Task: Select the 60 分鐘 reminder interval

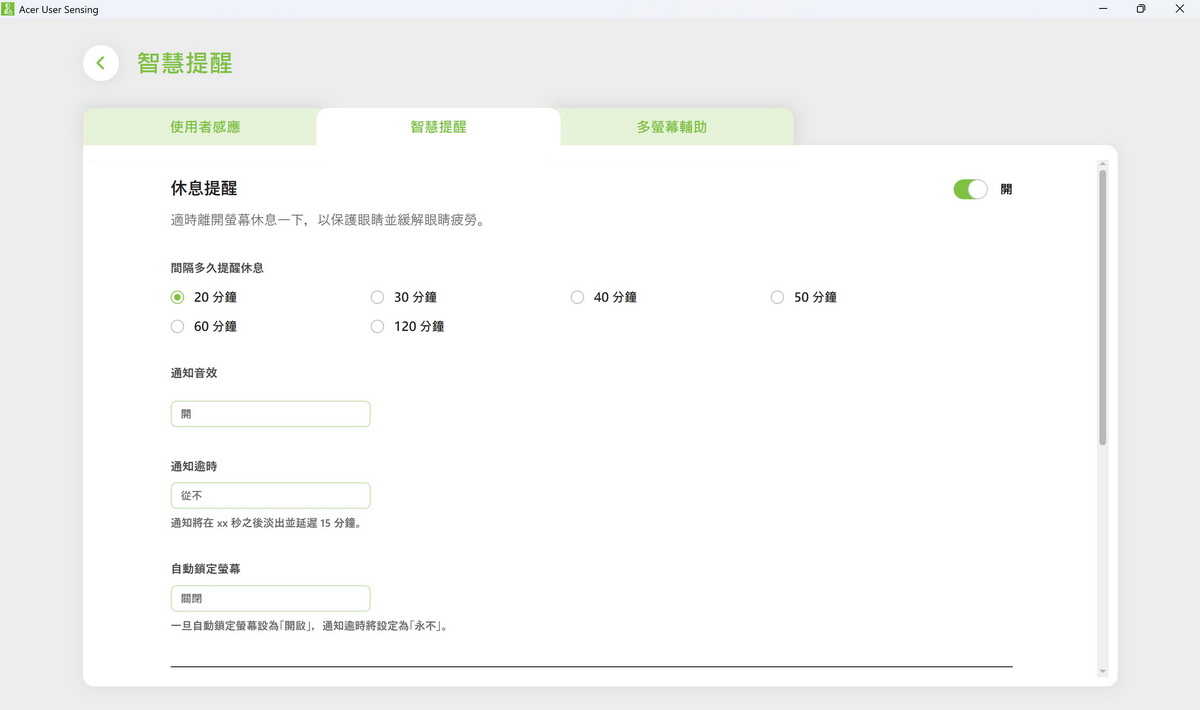Action: [x=178, y=326]
